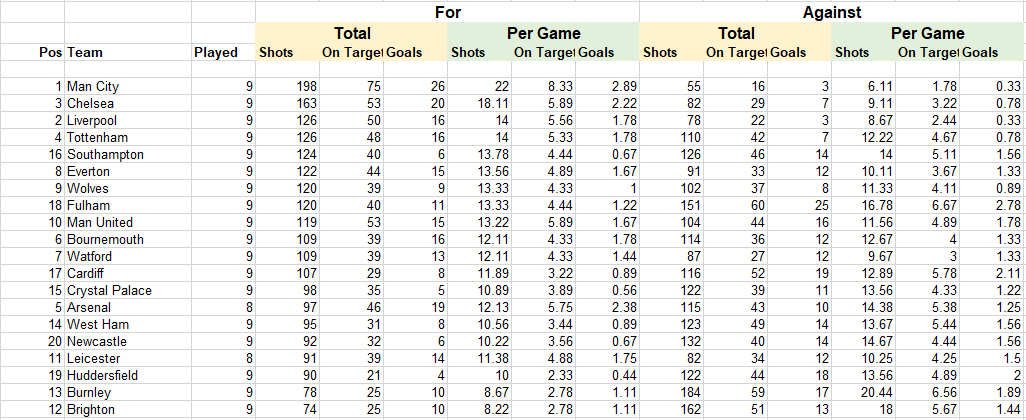This screenshot has width=1026, height=420.
Task: Select the 'For' header cell
Action: (x=448, y=12)
